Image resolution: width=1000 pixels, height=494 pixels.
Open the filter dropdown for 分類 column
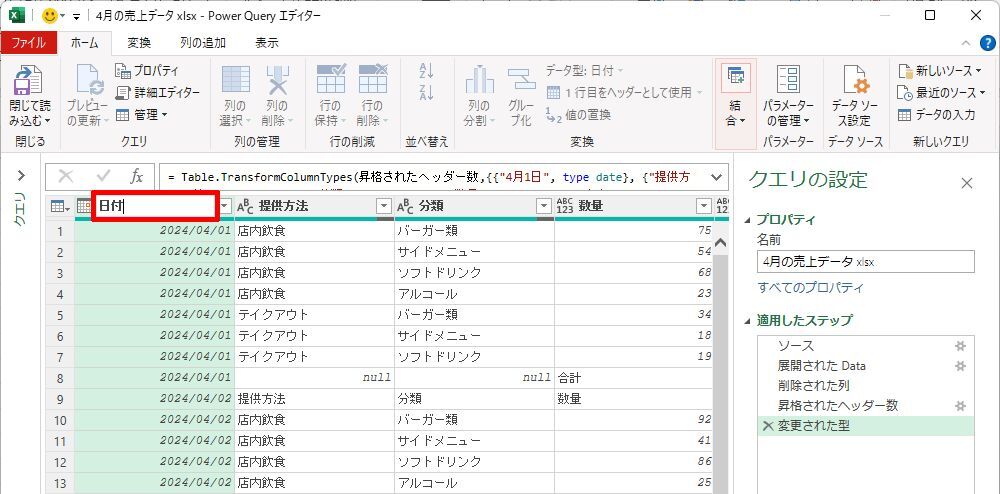[543, 206]
